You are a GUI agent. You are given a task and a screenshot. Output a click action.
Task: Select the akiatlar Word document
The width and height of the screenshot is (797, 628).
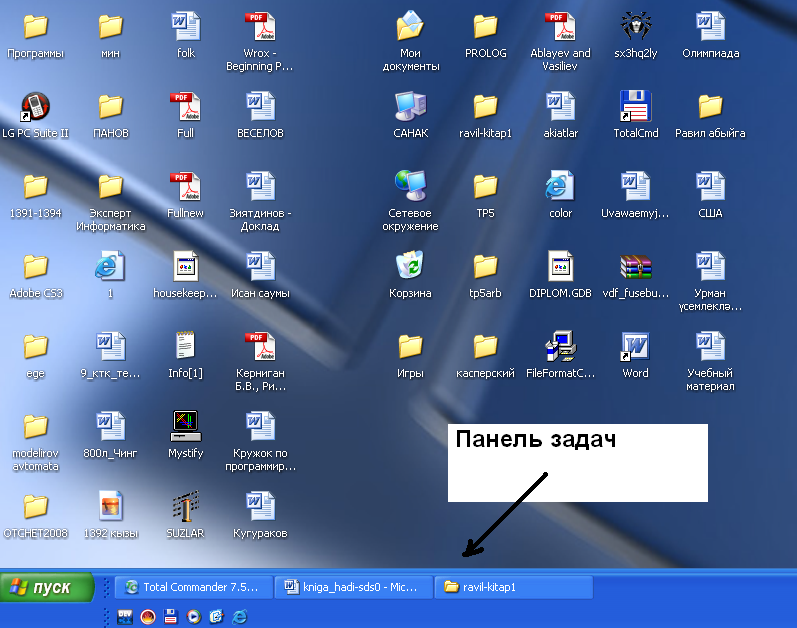point(561,106)
